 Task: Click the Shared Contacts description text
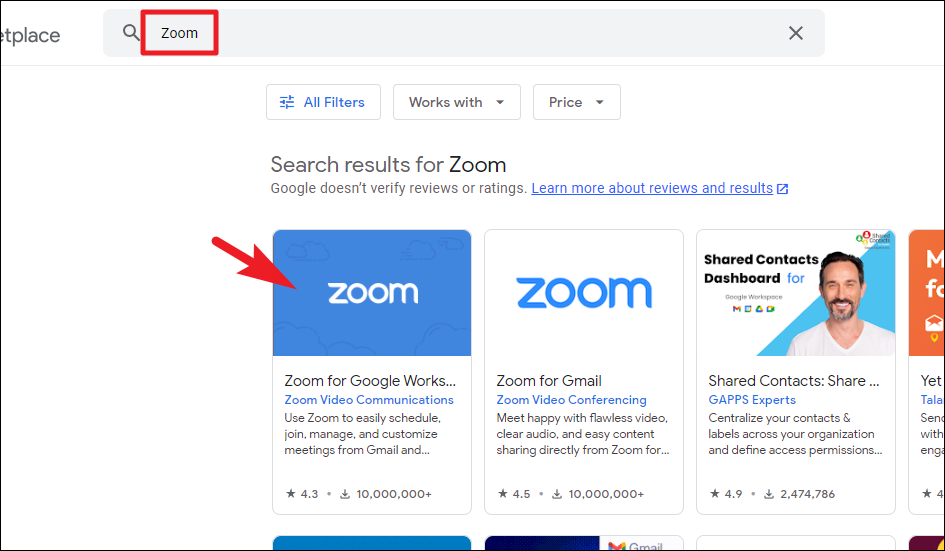click(795, 434)
